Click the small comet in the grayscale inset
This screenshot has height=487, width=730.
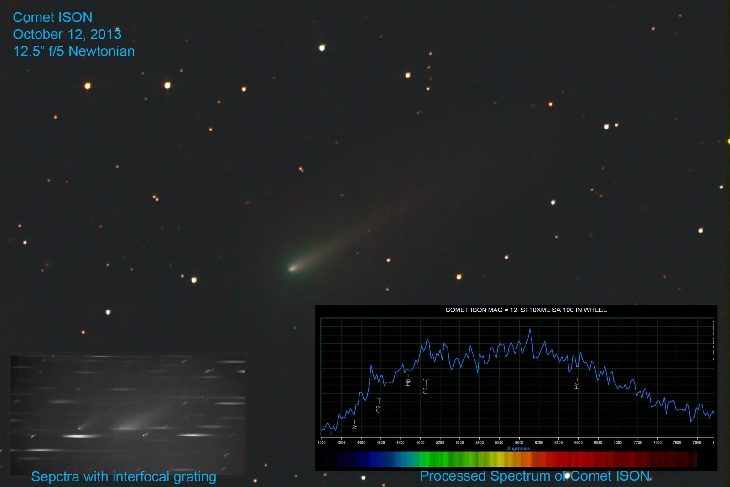tap(130, 423)
